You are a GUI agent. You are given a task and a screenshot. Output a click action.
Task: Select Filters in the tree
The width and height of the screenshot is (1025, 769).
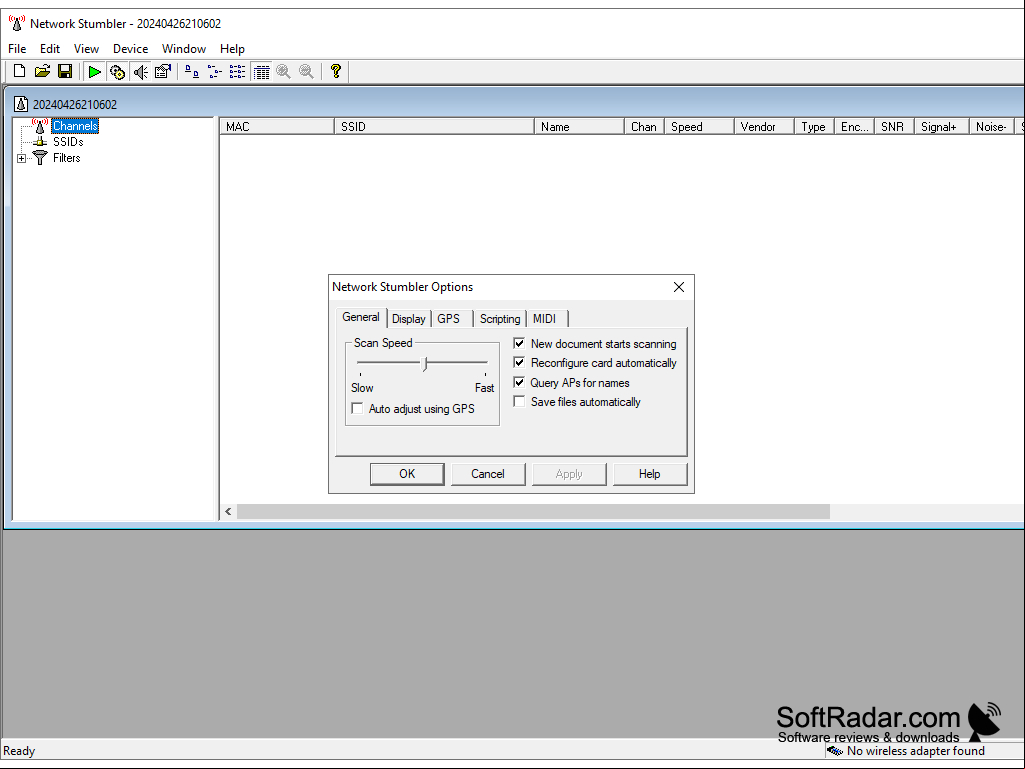67,158
